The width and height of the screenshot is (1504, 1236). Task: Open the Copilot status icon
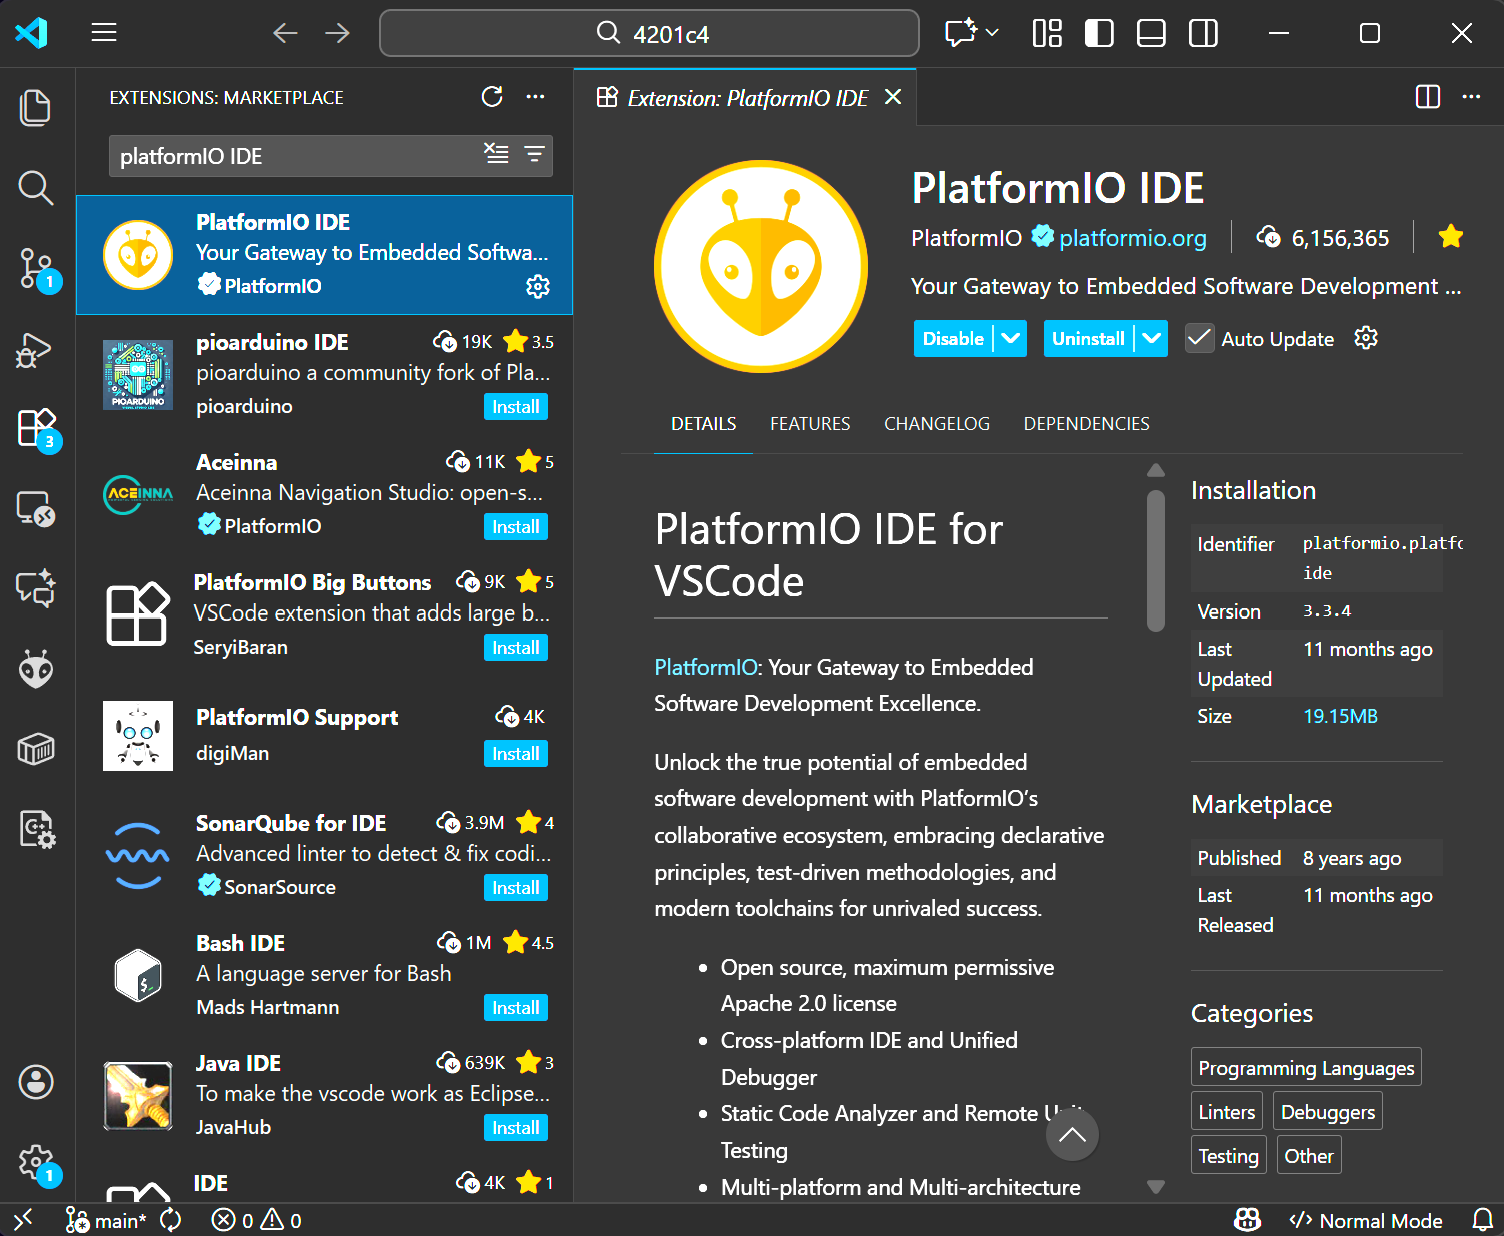click(1247, 1220)
